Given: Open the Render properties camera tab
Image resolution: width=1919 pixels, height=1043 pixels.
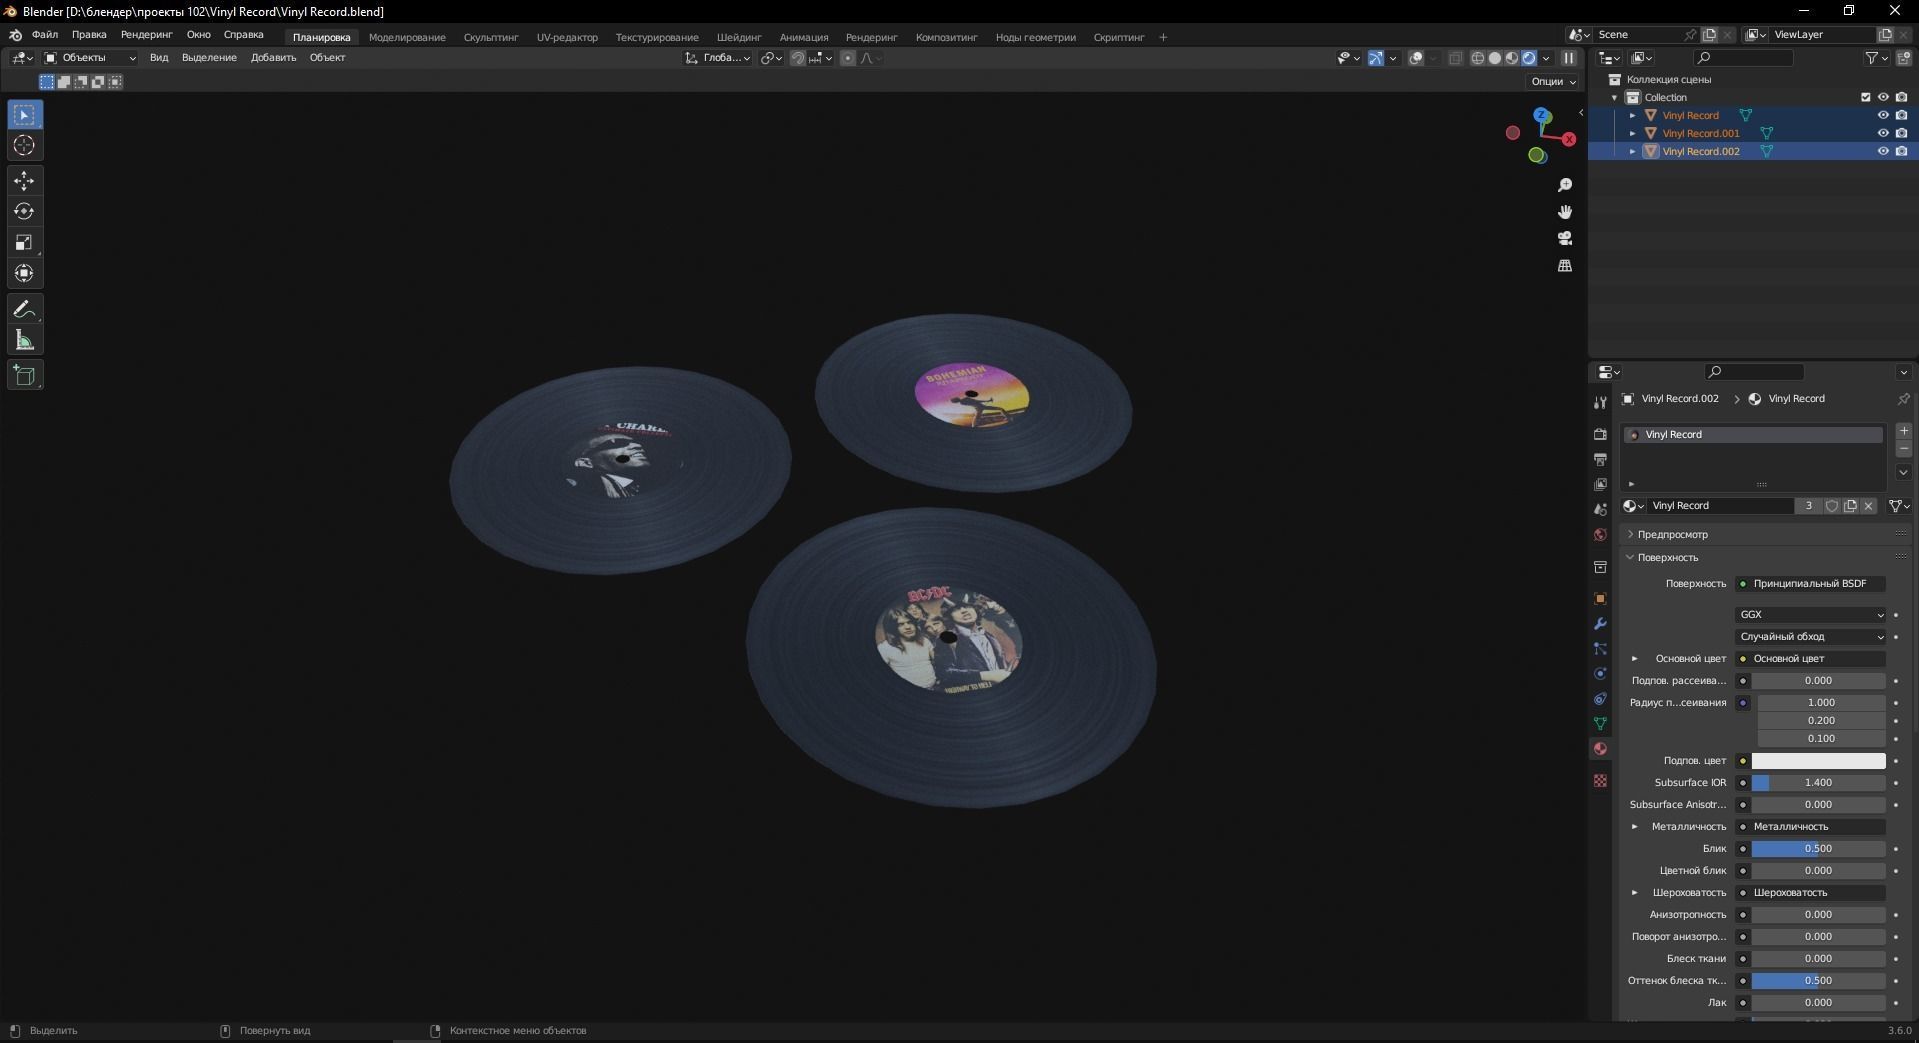Looking at the screenshot, I should [x=1600, y=432].
